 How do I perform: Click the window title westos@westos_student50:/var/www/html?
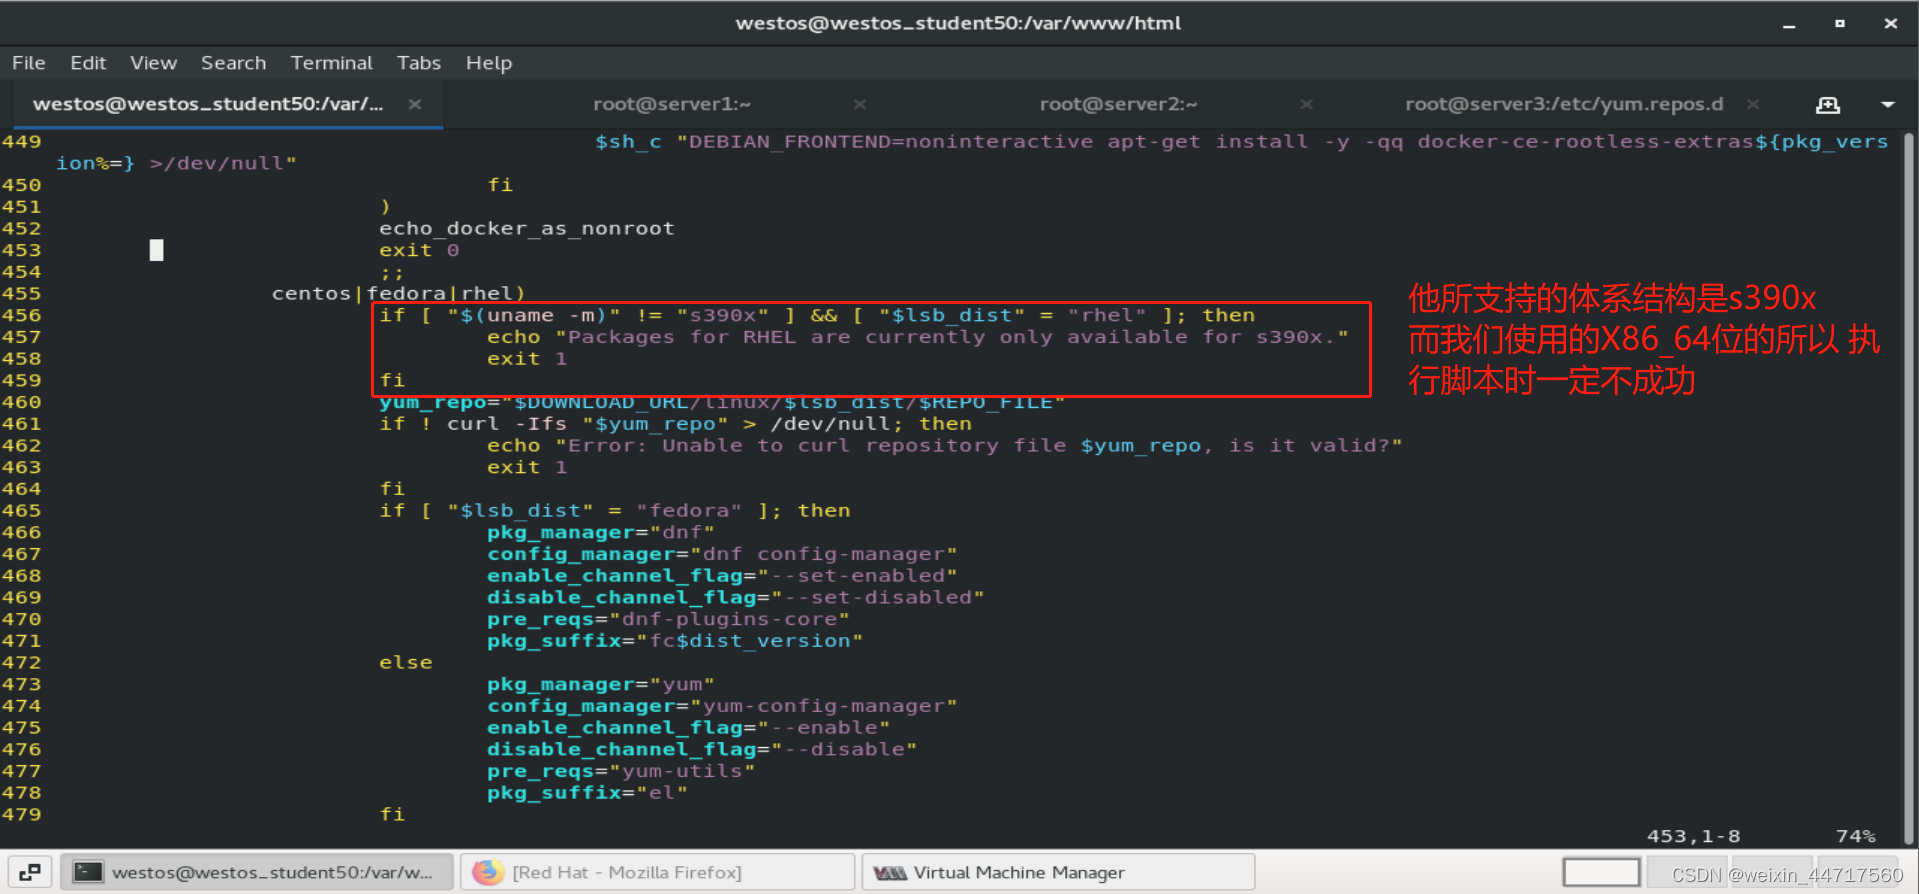pyautogui.click(x=958, y=24)
